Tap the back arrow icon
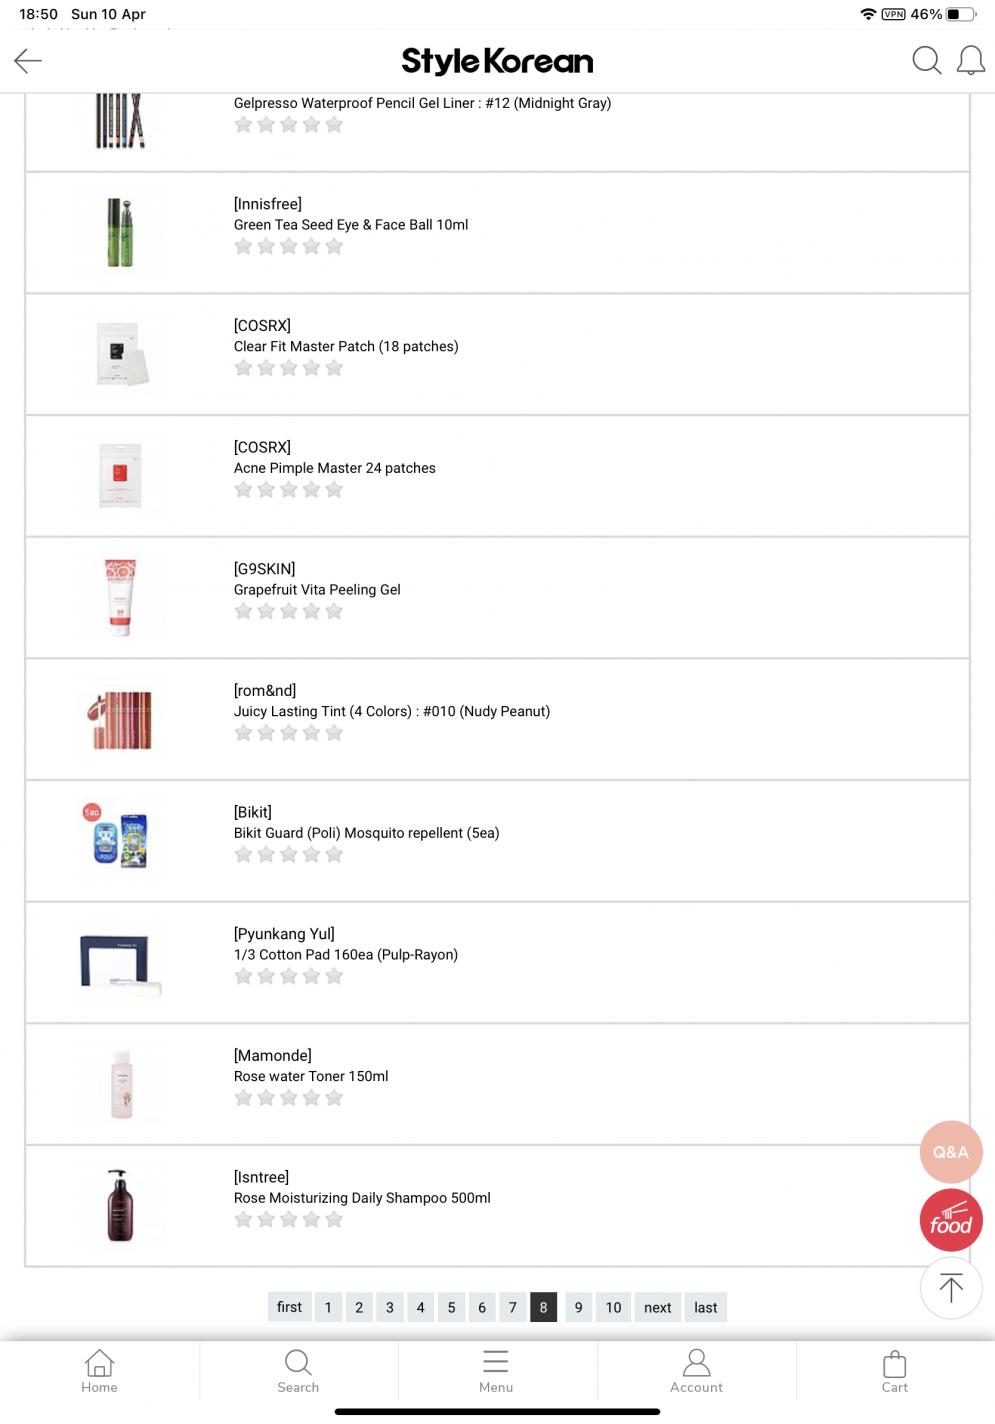 click(28, 61)
